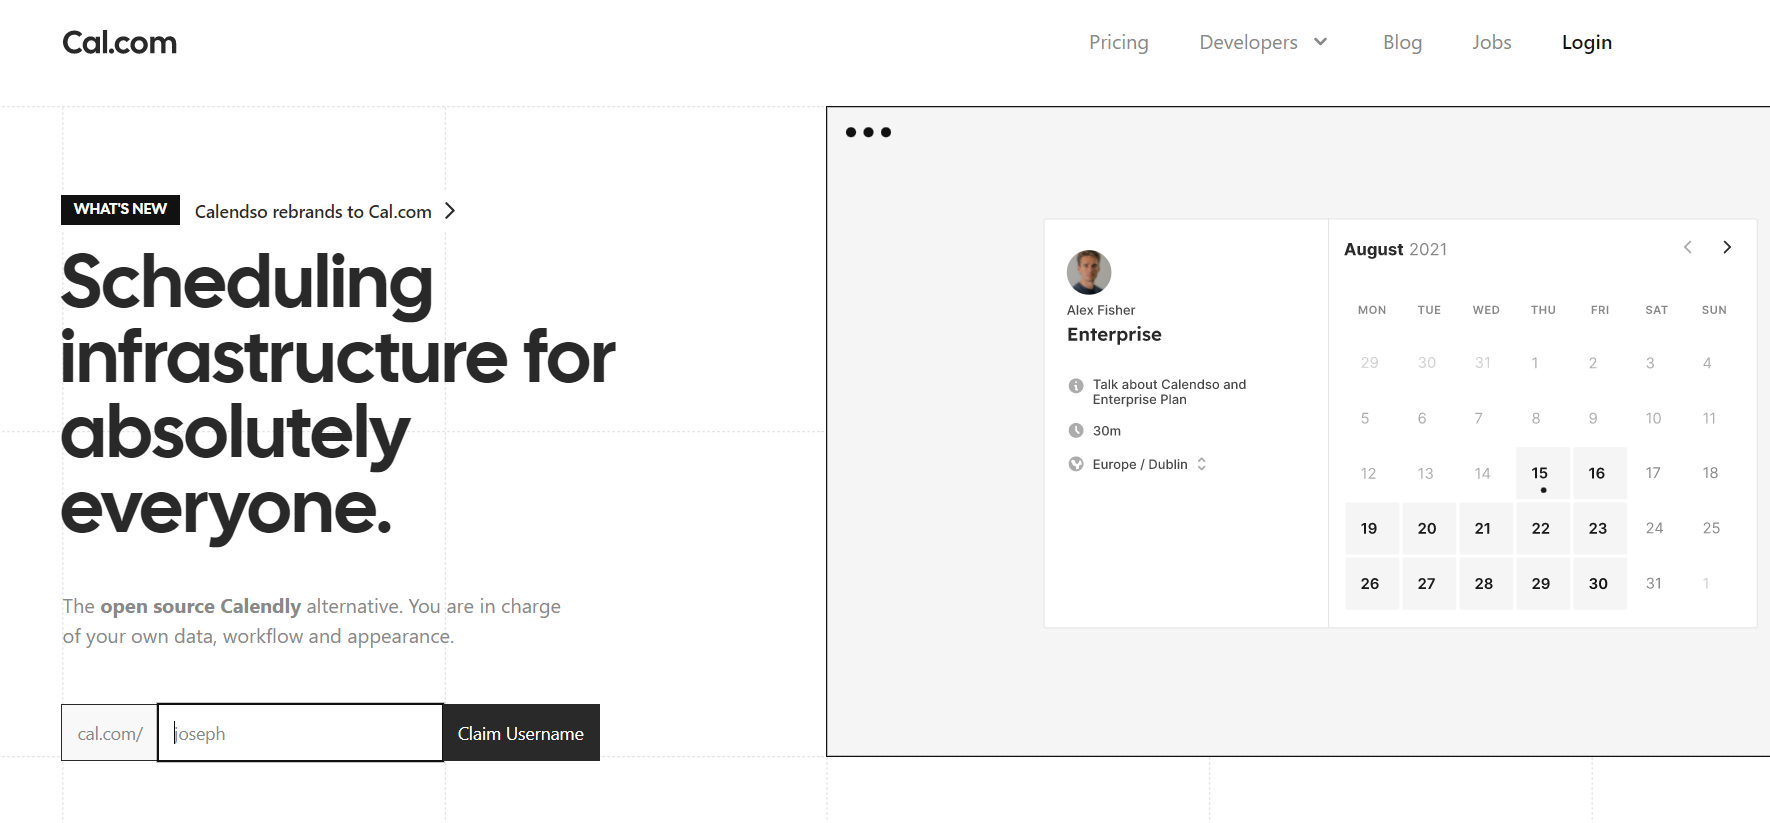The width and height of the screenshot is (1770, 823).
Task: Click Alex Fisher's profile avatar
Action: click(1088, 272)
